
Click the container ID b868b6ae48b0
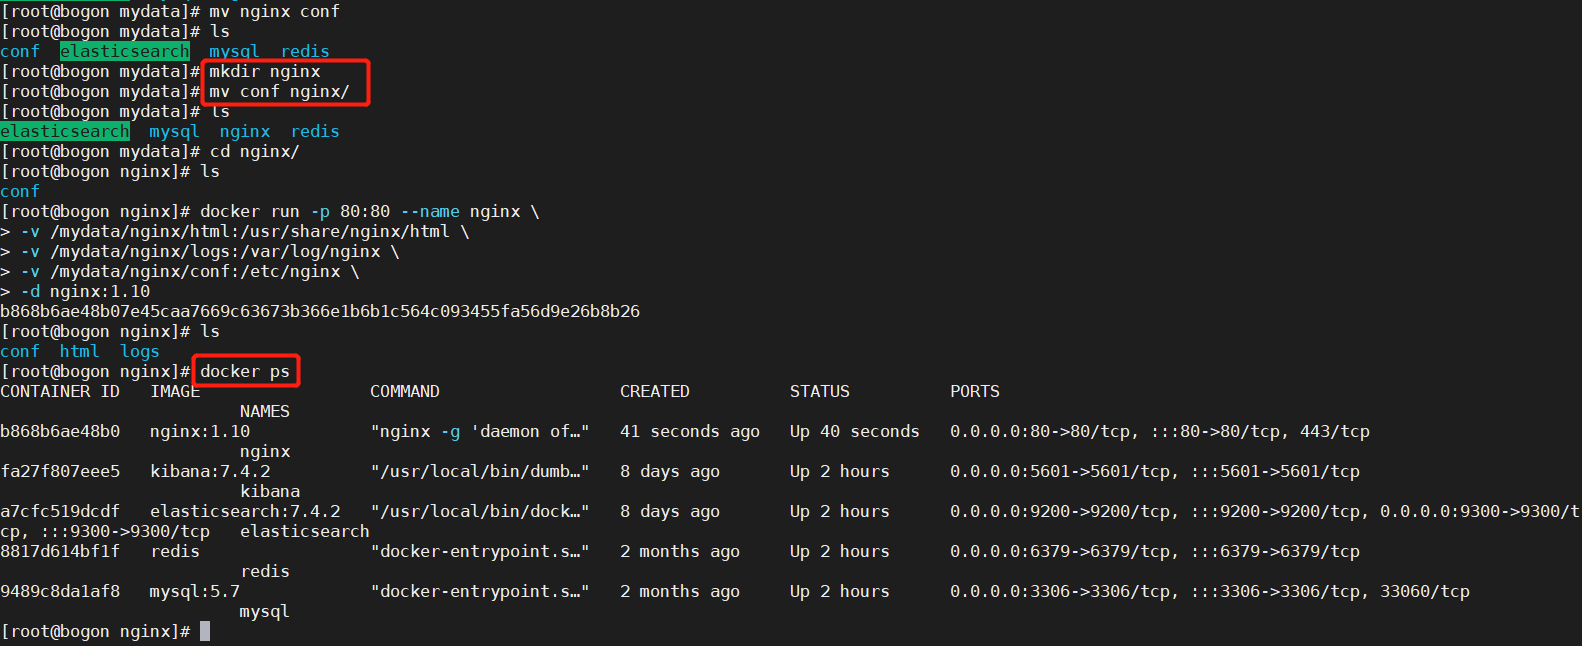point(60,431)
